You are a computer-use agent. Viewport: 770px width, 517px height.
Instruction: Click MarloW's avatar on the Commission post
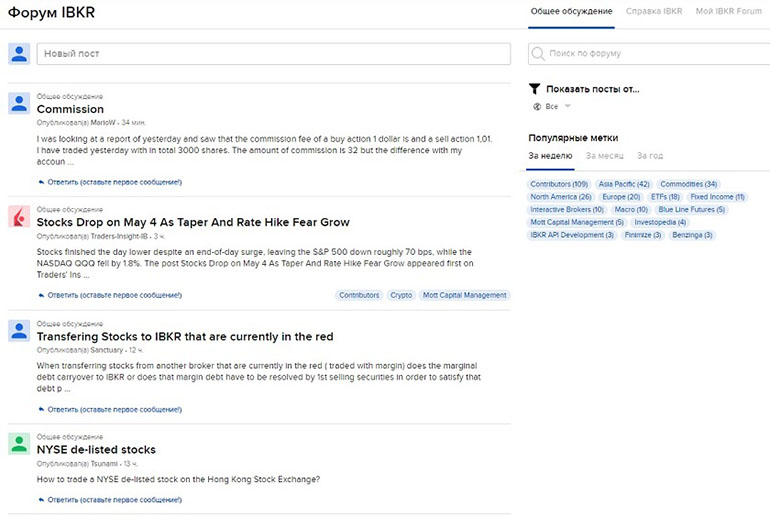19,103
